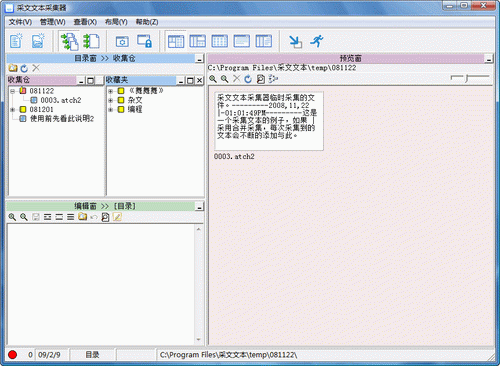Select the first layout icon in toolbar
Viewport: 500px width, 366px height.
(x=176, y=41)
